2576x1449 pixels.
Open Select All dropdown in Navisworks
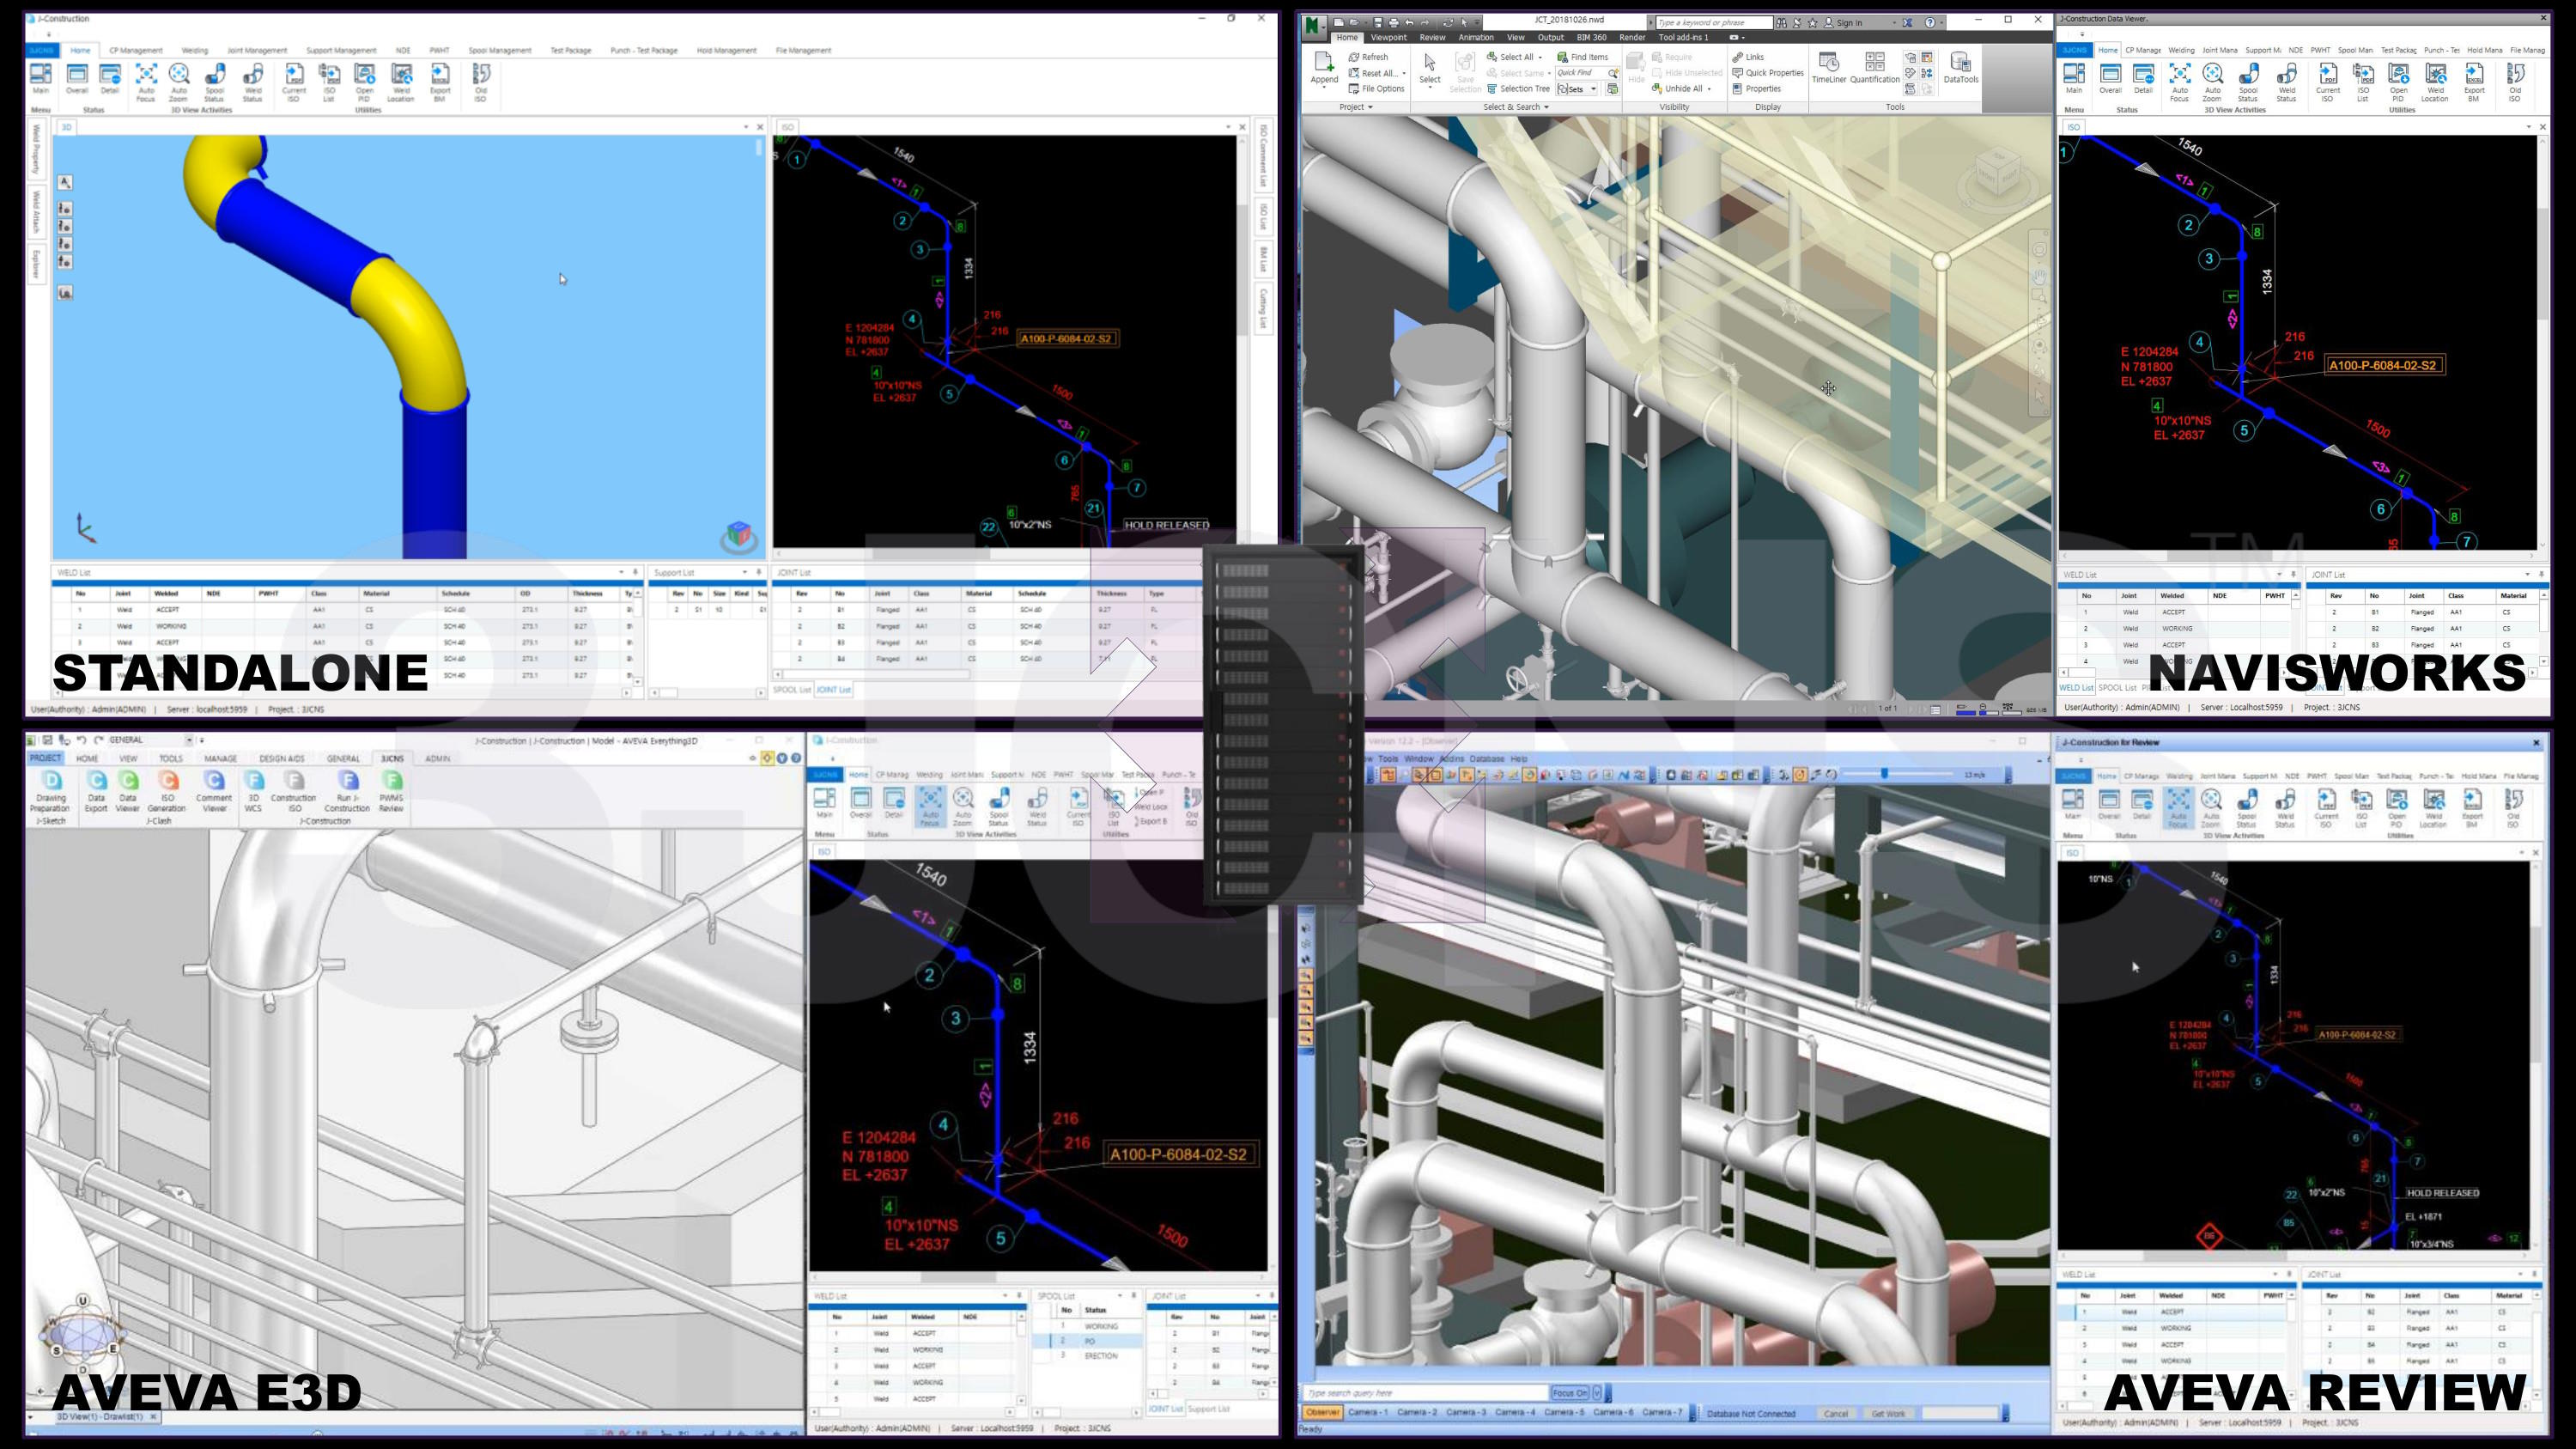click(x=1540, y=57)
